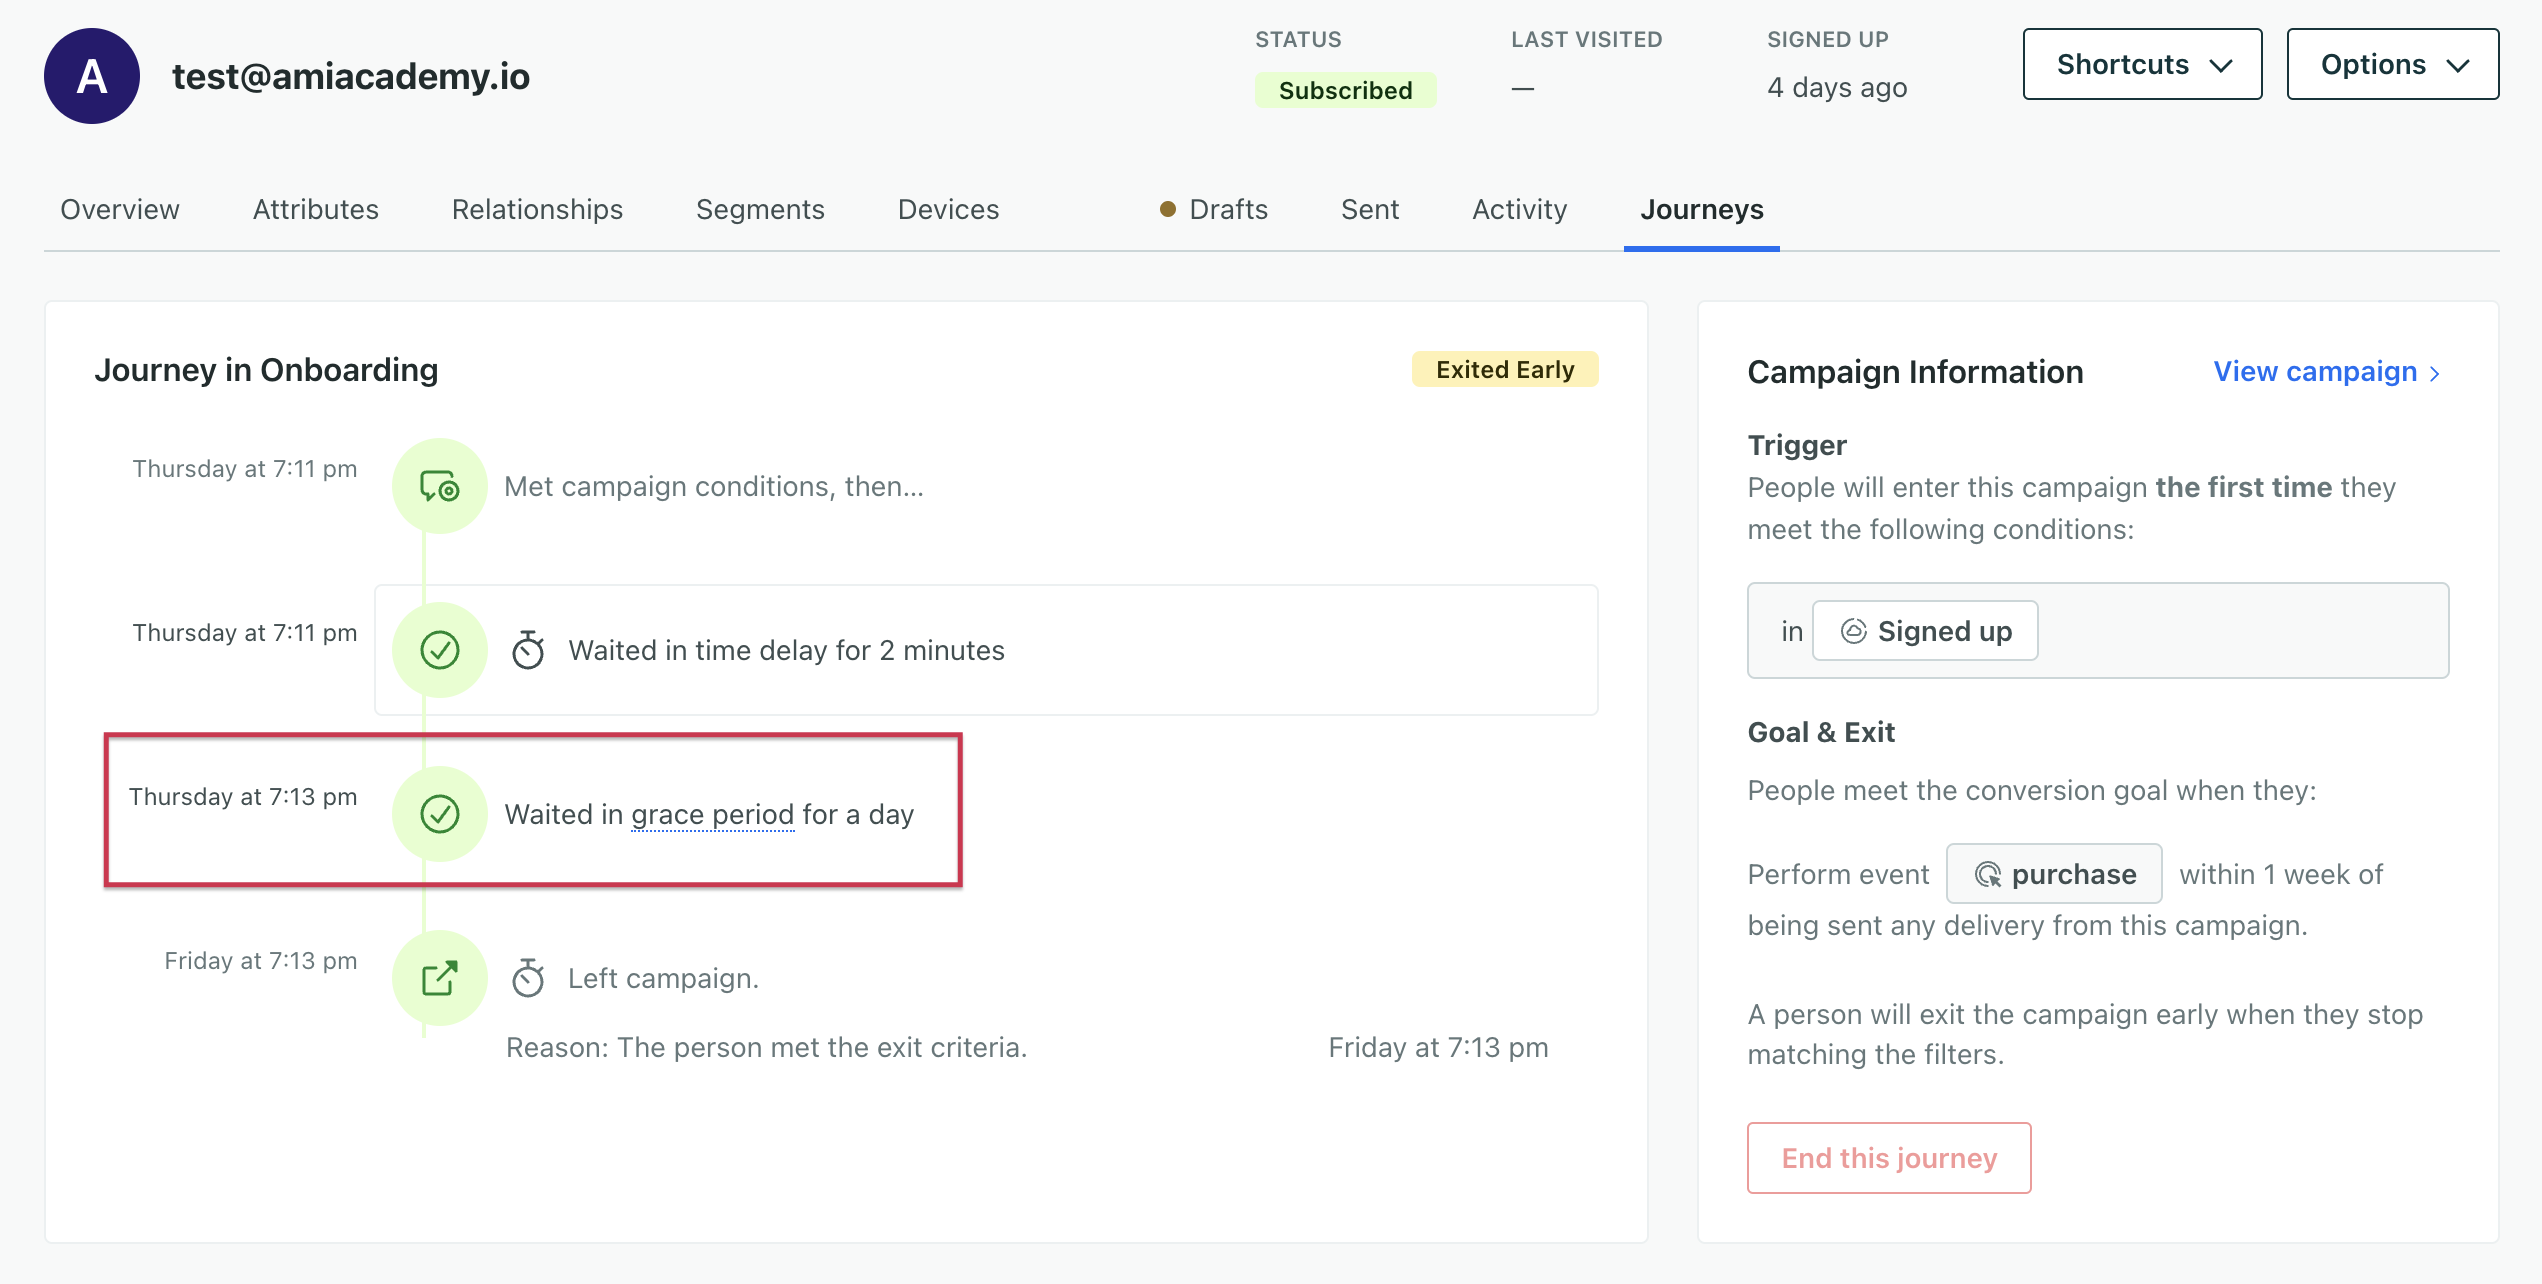Open the Segments tab

(760, 209)
